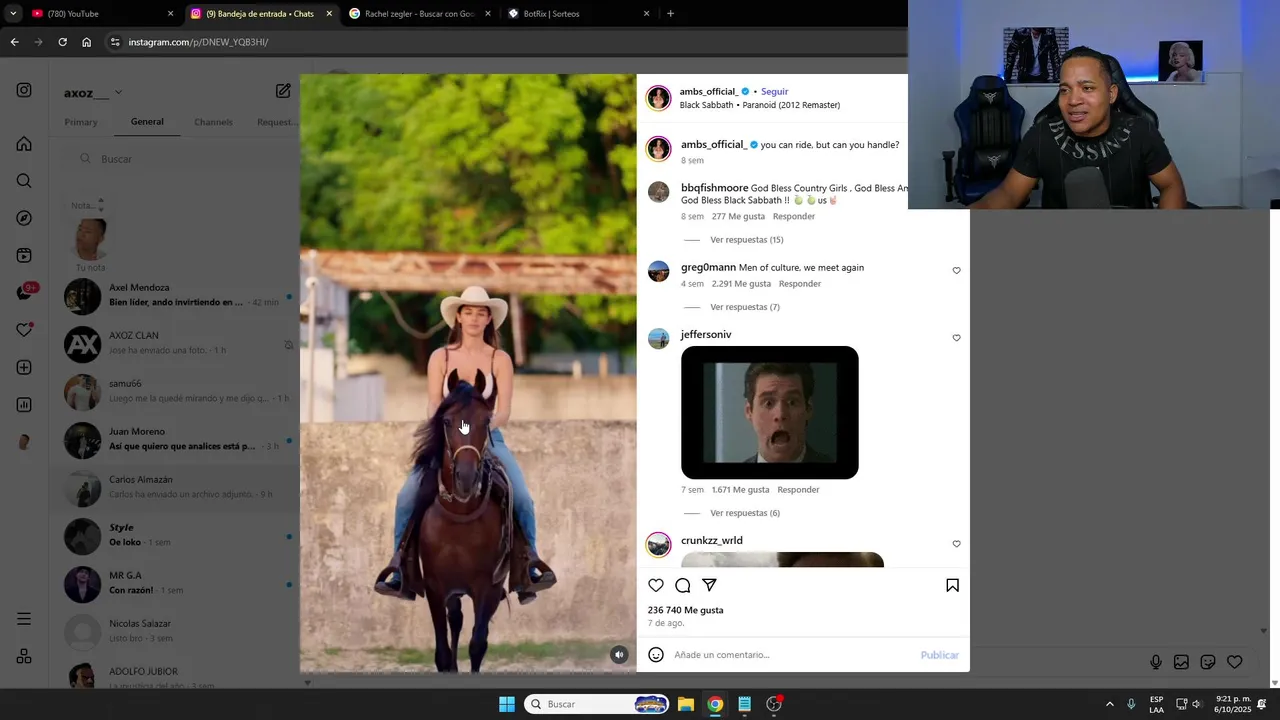Open the Explore compass icon
This screenshot has width=1280, height=720.
[24, 218]
